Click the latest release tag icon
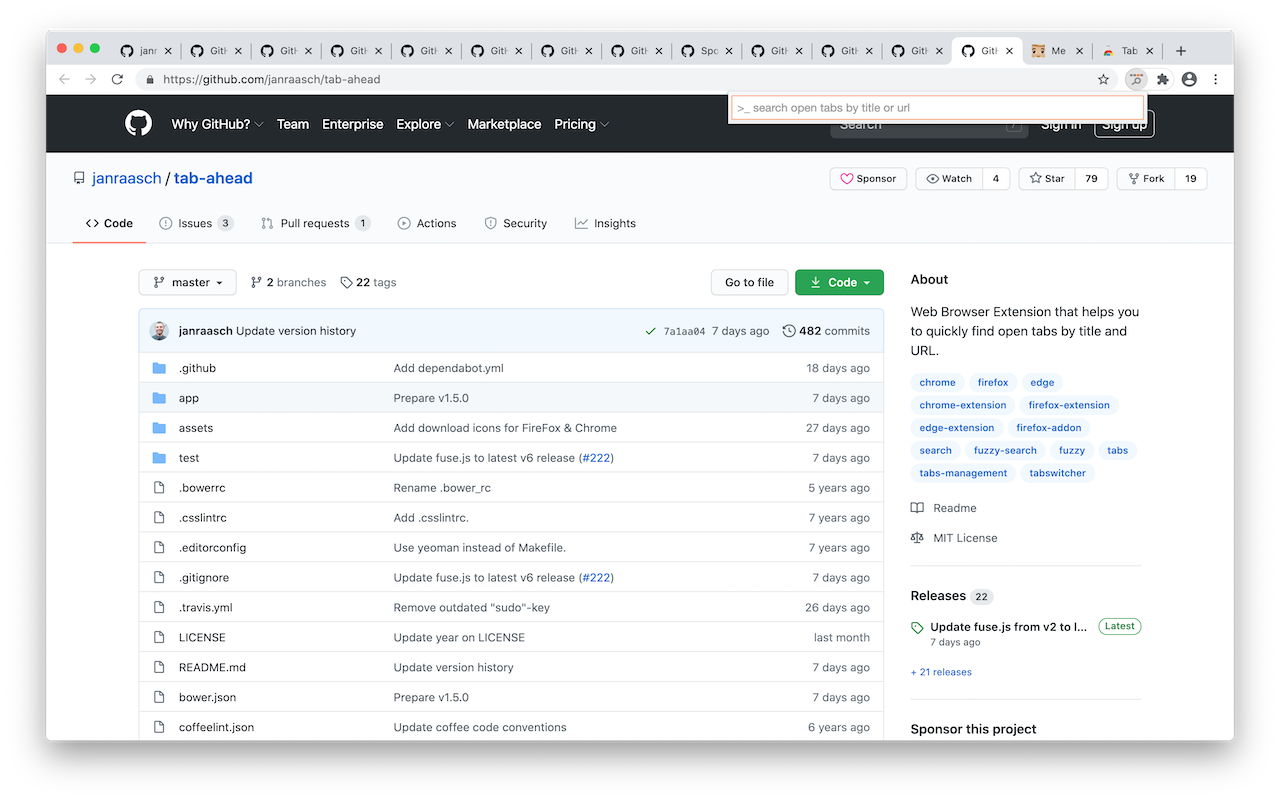 pos(918,628)
